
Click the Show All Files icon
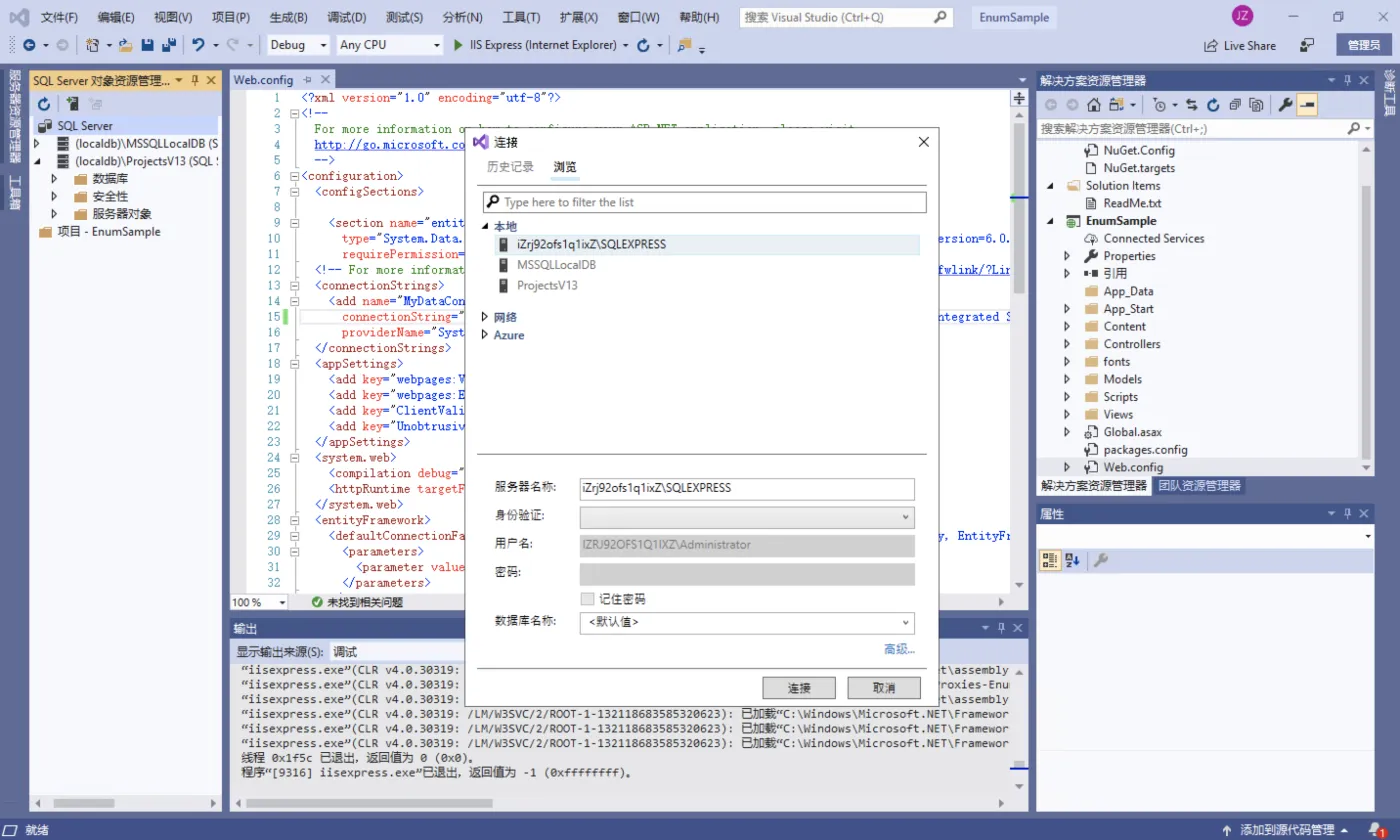coord(1256,104)
